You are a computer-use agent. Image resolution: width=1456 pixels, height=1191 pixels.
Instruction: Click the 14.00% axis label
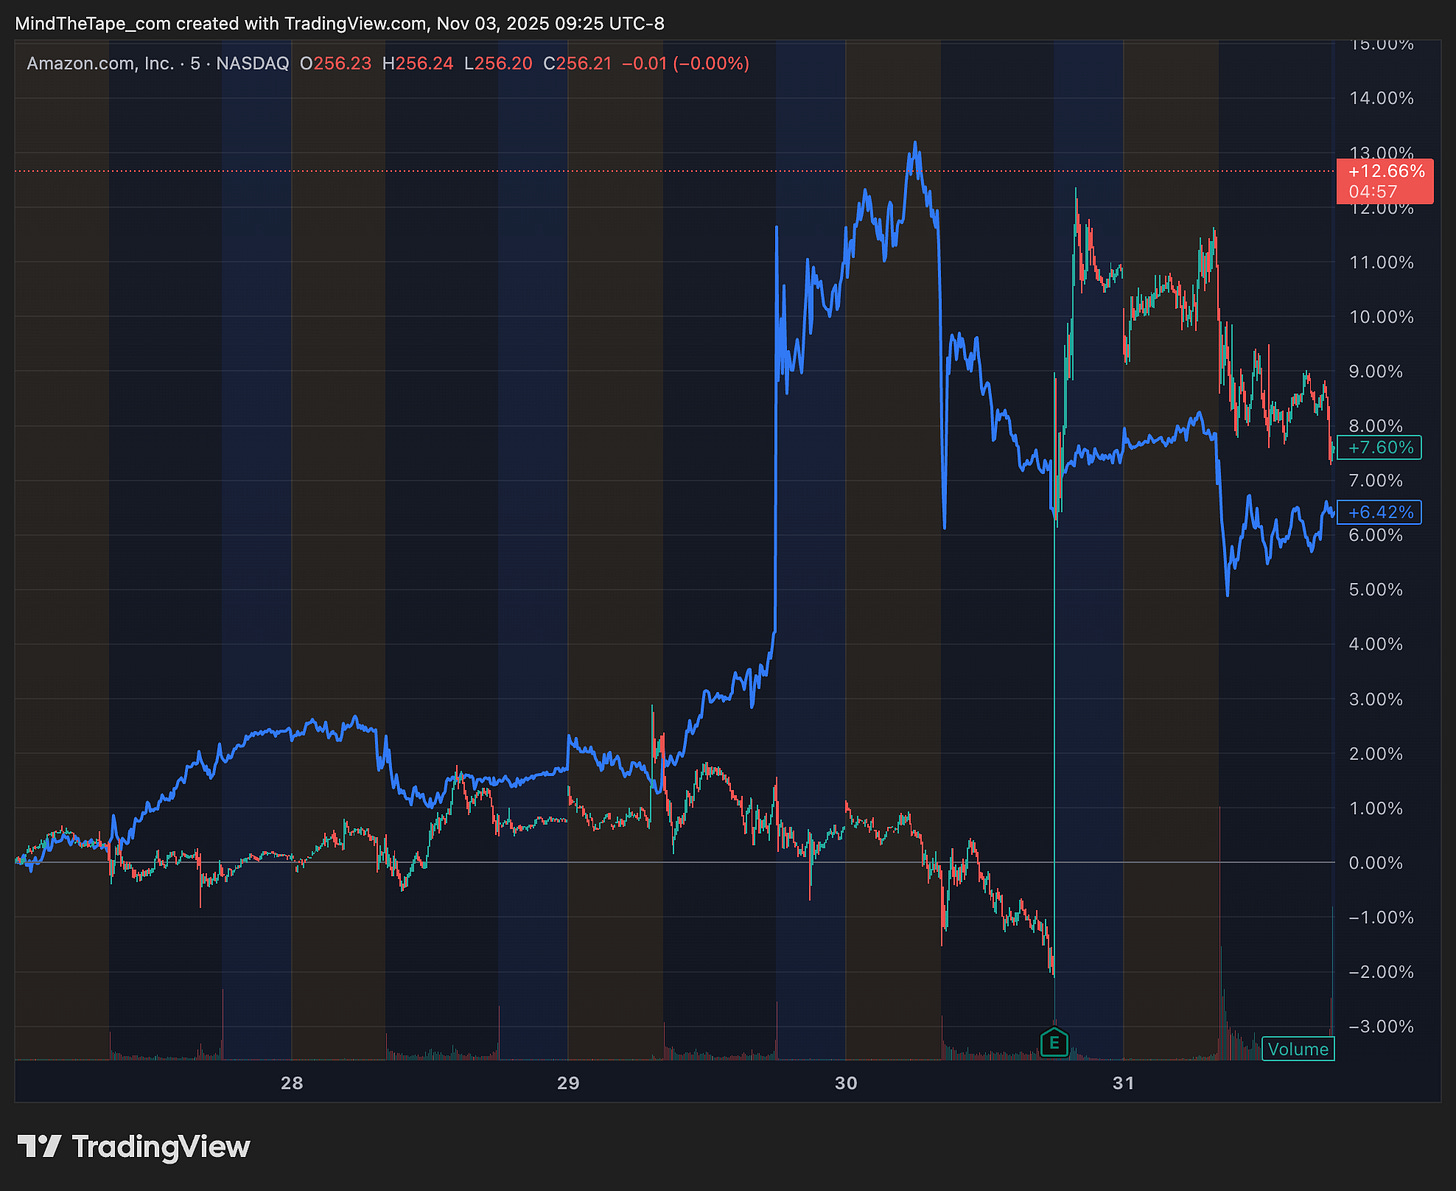click(x=1381, y=98)
